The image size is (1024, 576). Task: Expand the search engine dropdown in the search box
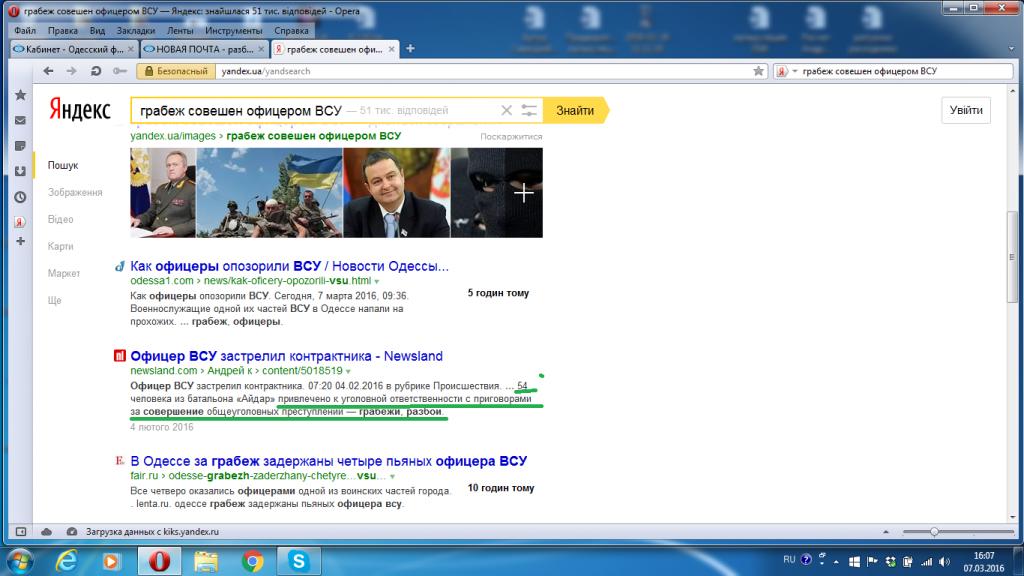pyautogui.click(x=795, y=71)
